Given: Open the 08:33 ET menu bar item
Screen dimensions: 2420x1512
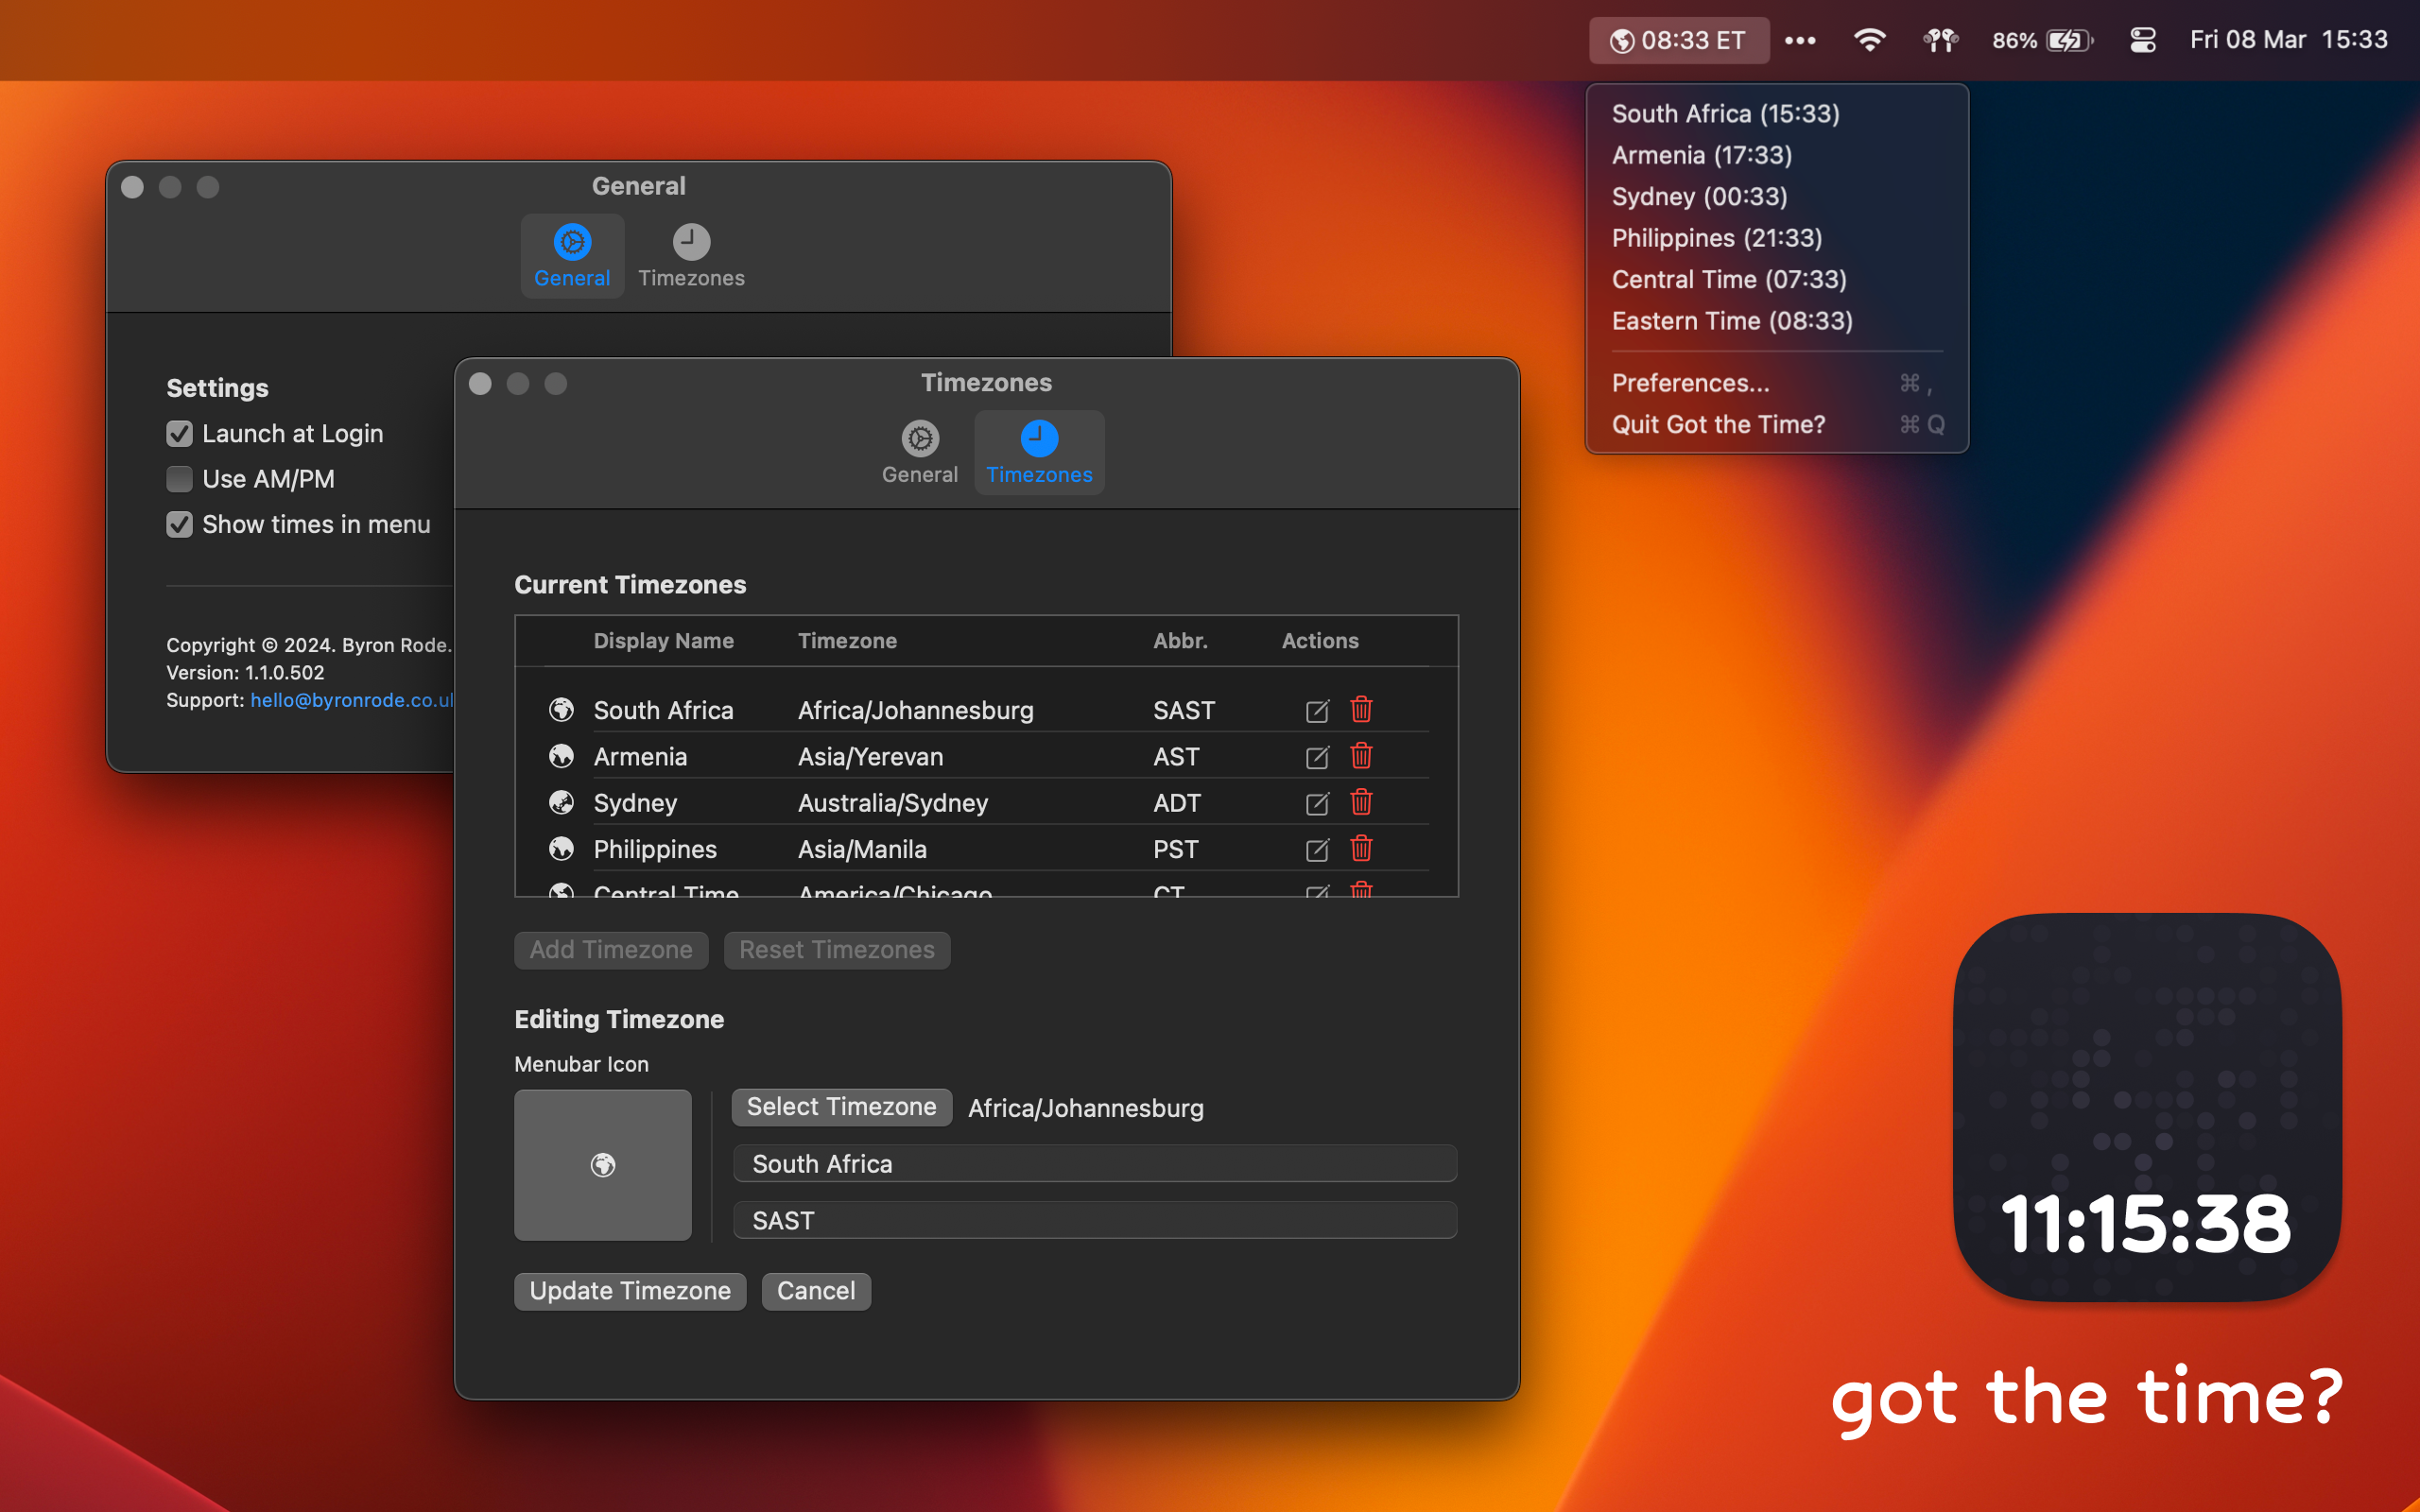Looking at the screenshot, I should pyautogui.click(x=1678, y=40).
